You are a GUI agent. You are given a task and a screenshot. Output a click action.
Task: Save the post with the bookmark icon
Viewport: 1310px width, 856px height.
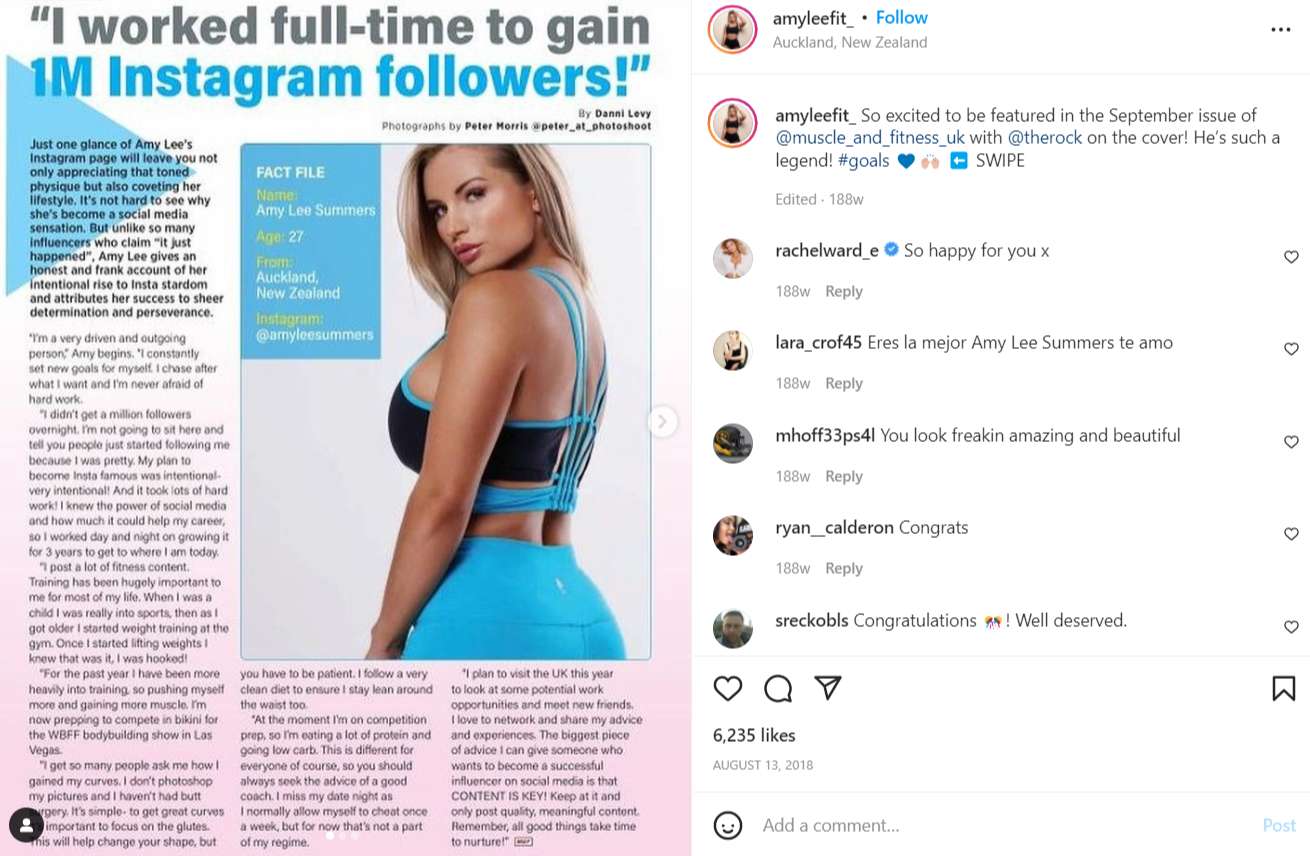(1284, 688)
